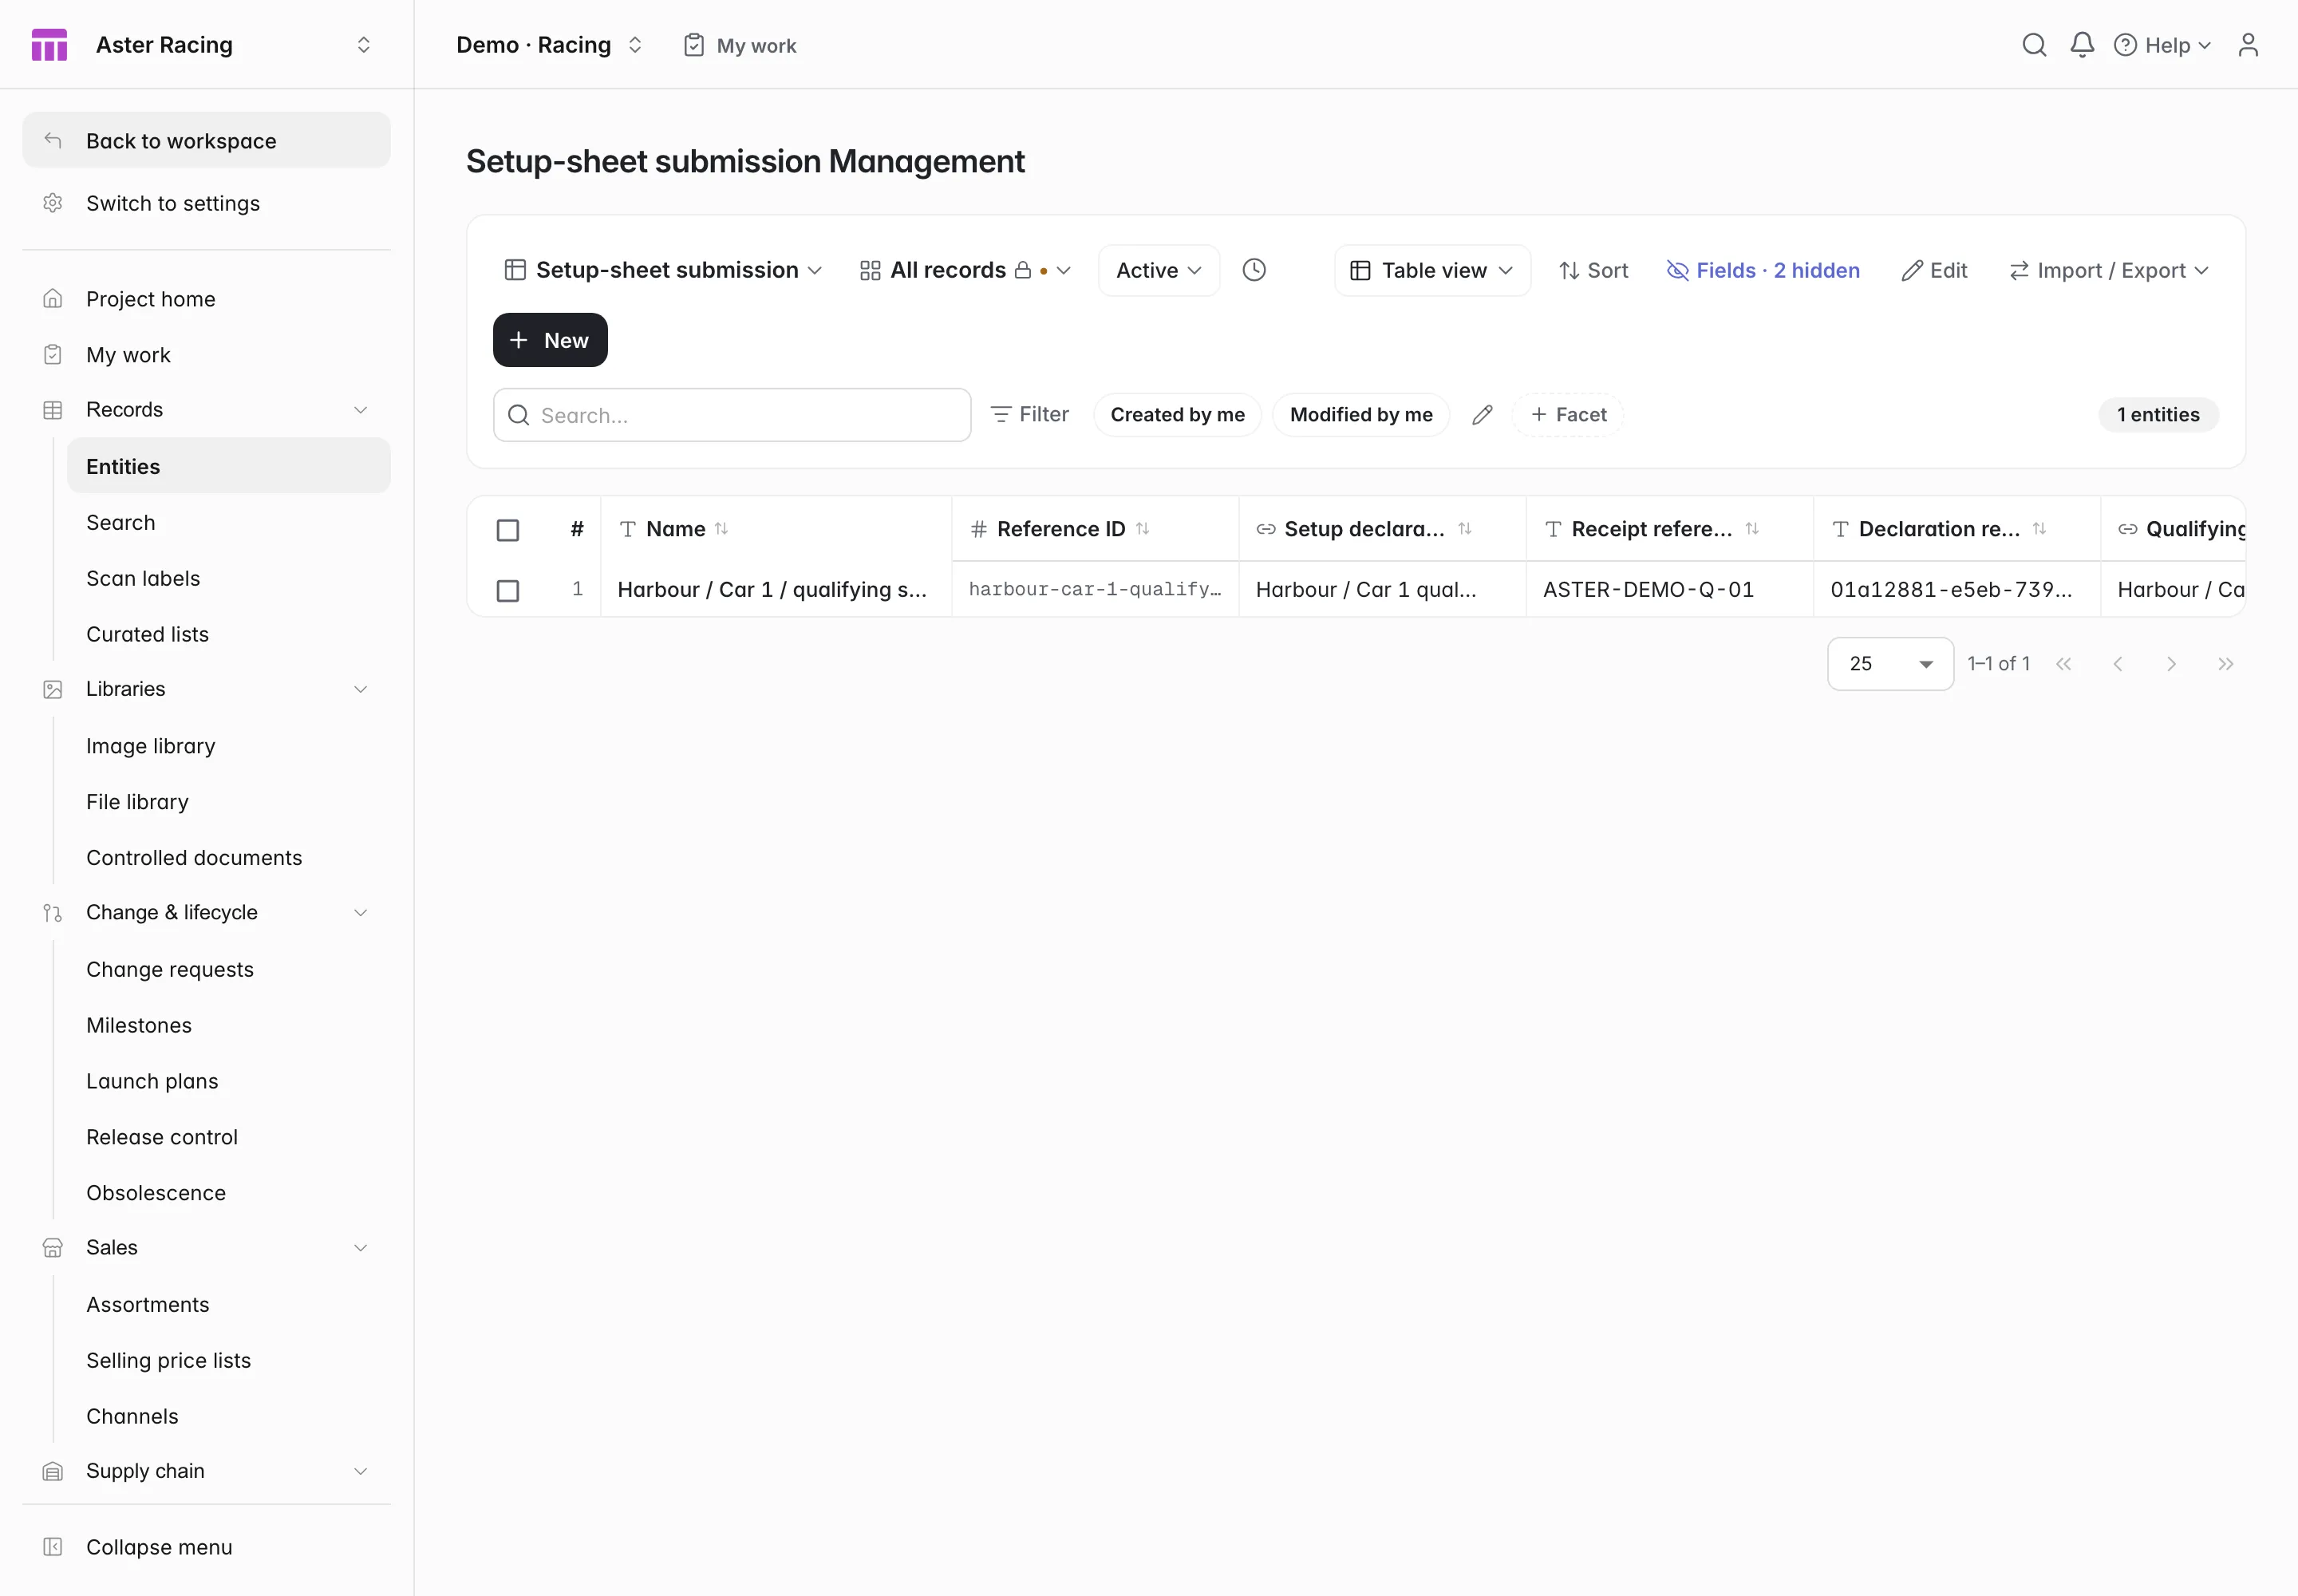The image size is (2298, 1596).
Task: Click Back to workspace
Action: coord(206,140)
